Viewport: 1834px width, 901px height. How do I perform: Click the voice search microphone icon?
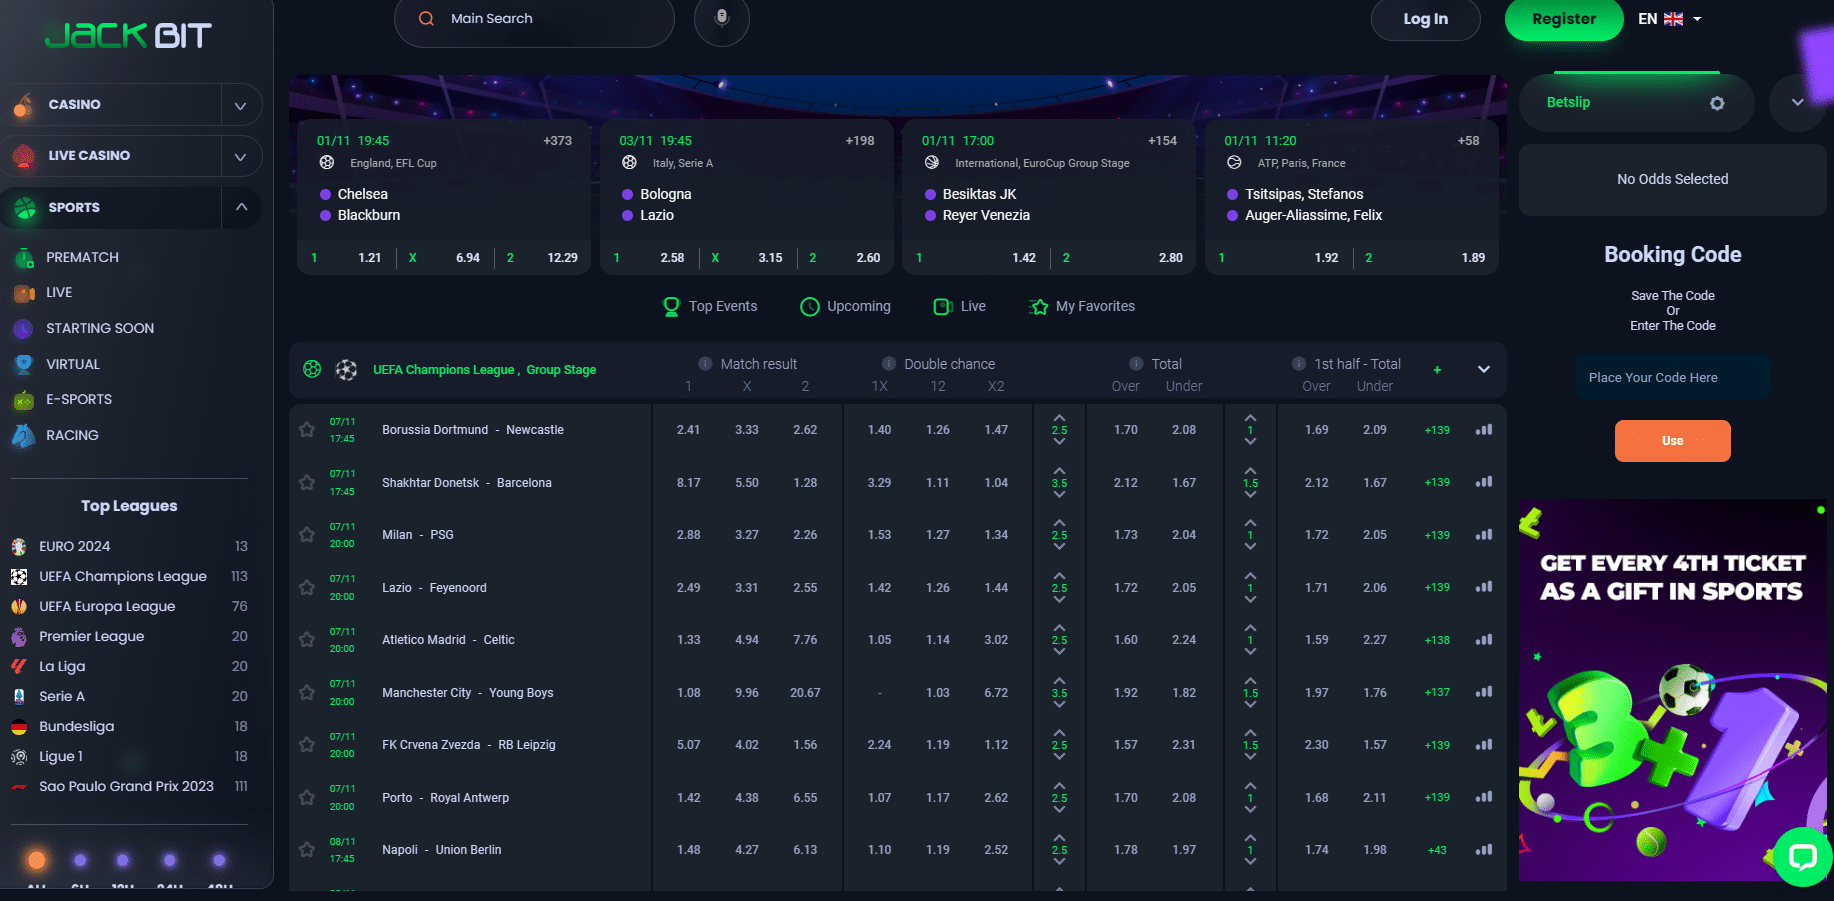(x=721, y=19)
